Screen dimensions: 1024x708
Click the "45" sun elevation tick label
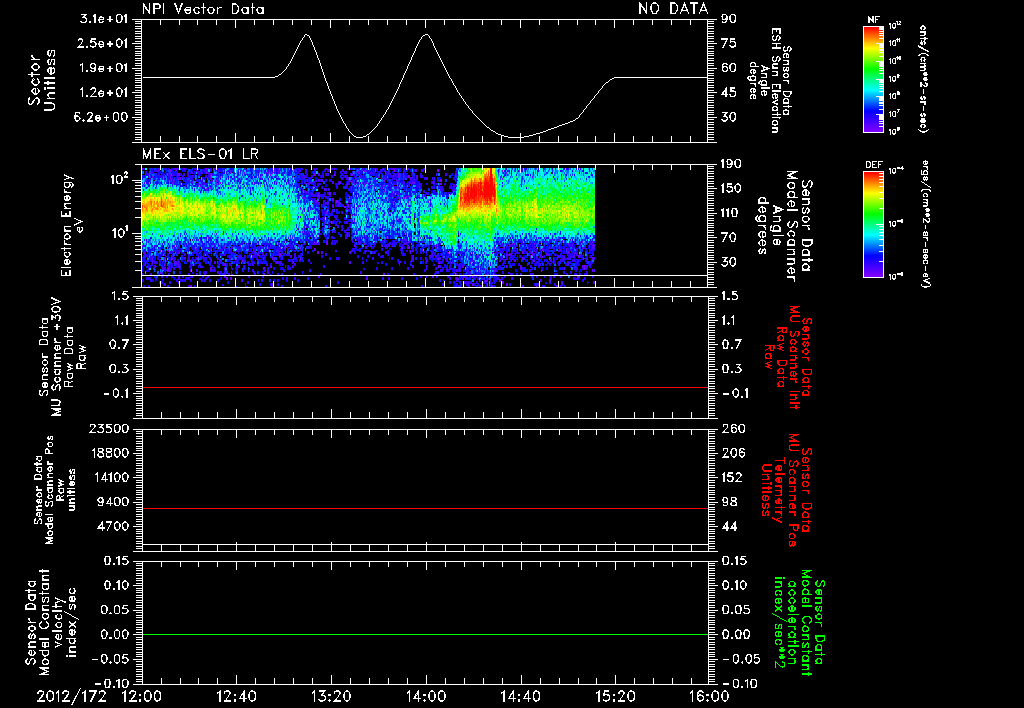pos(729,93)
